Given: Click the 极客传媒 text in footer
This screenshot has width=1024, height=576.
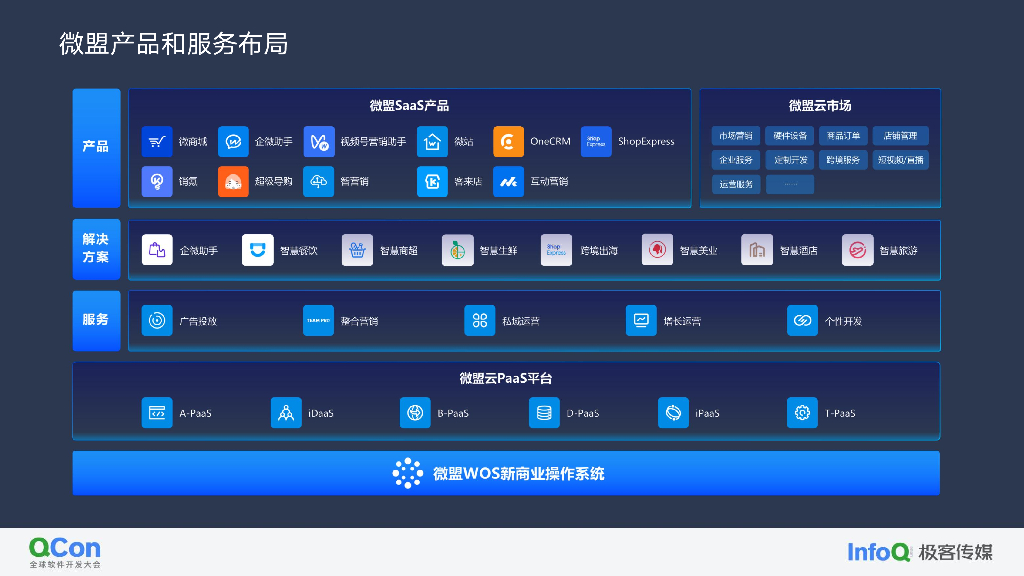Looking at the screenshot, I should point(955,552).
